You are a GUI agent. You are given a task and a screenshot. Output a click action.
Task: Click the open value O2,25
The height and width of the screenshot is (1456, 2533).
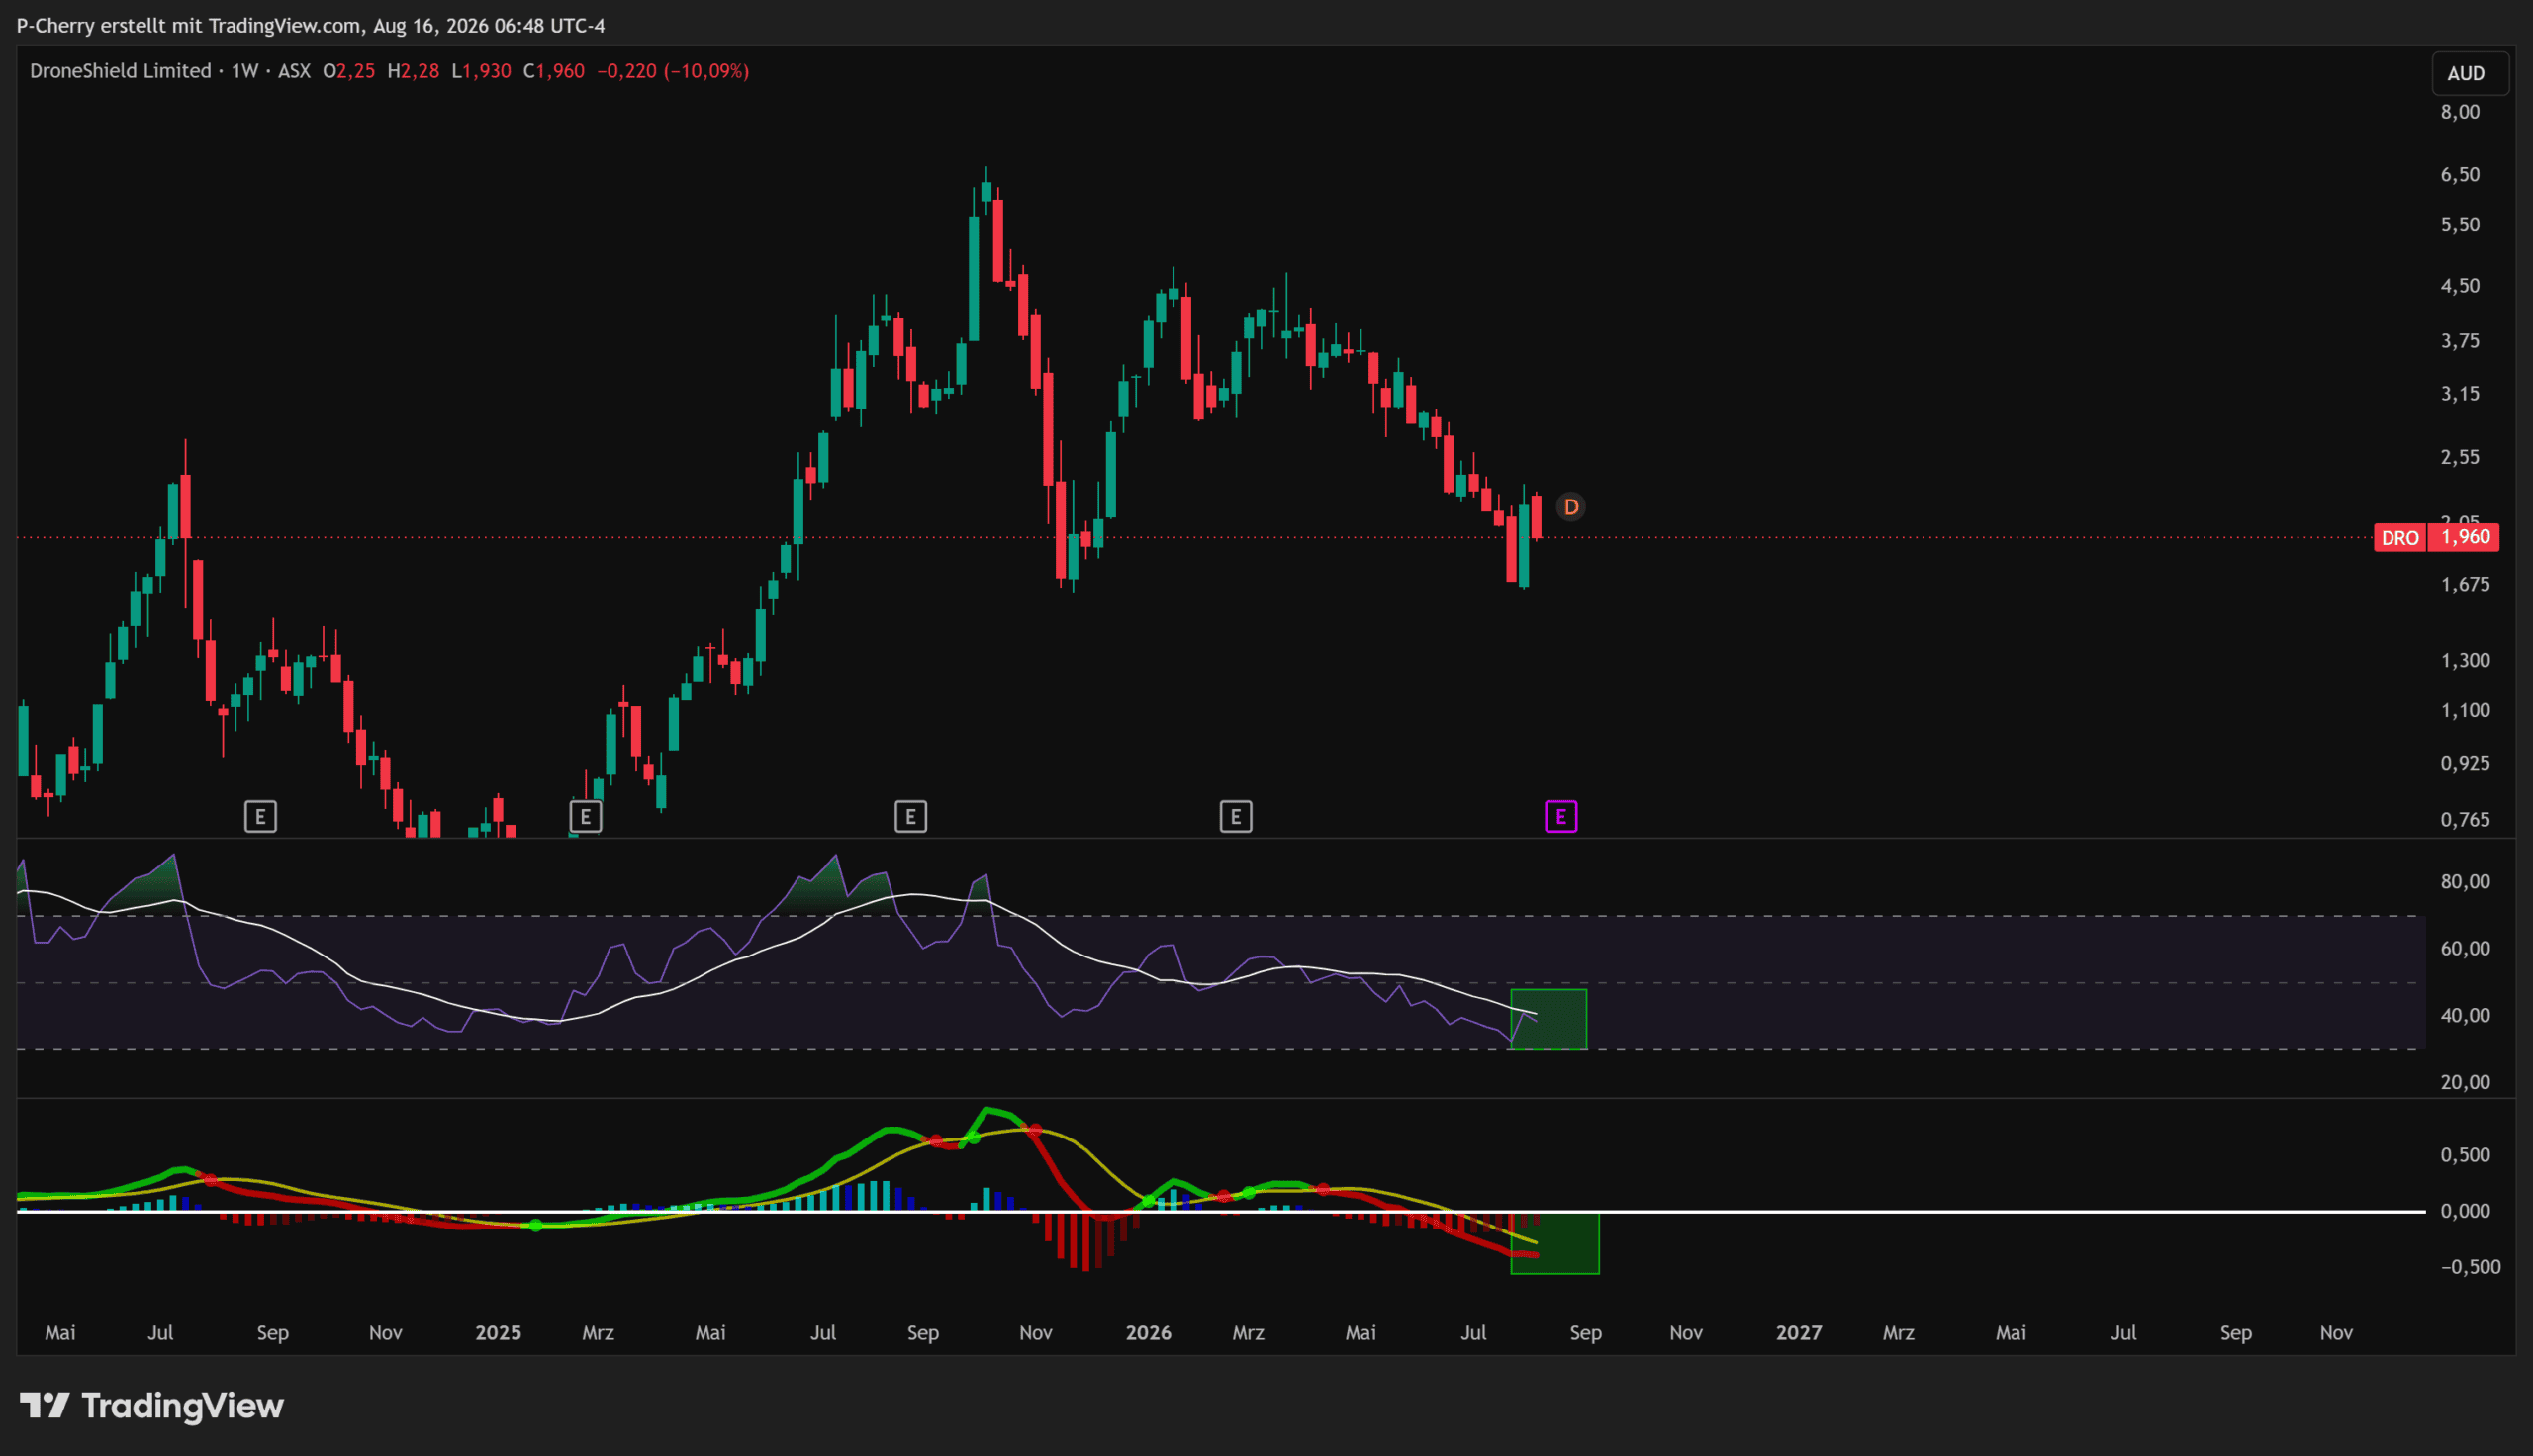tap(349, 71)
